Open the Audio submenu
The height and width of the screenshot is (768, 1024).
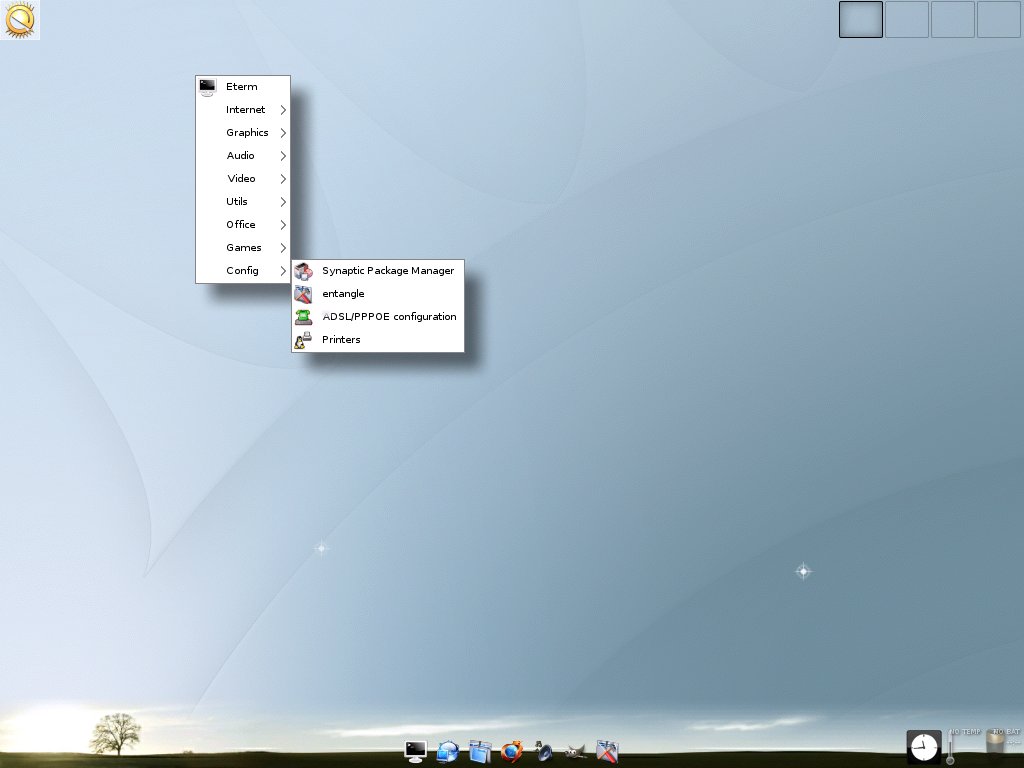point(243,155)
